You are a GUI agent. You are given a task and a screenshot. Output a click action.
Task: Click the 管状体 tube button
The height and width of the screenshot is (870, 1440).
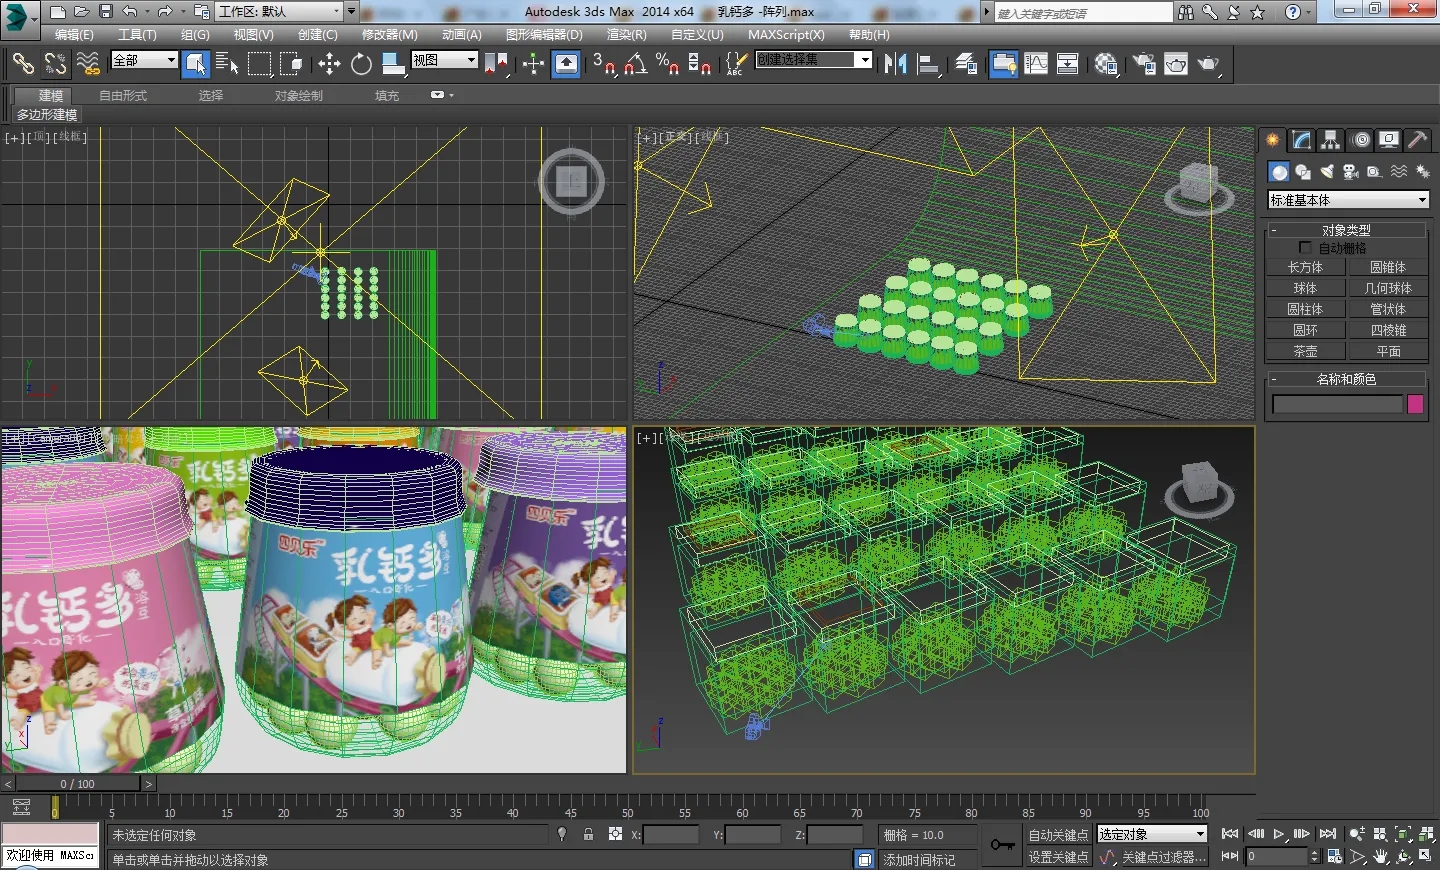point(1388,309)
